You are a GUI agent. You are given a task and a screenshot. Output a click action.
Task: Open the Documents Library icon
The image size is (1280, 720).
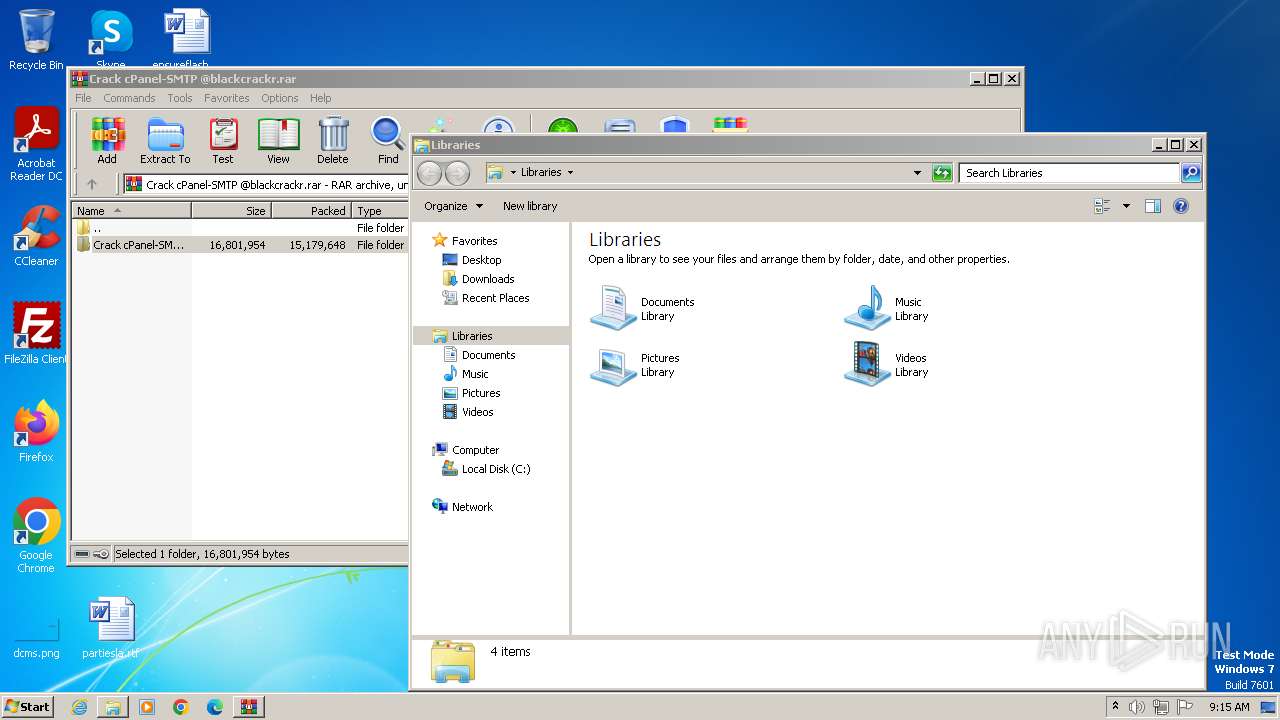(613, 307)
